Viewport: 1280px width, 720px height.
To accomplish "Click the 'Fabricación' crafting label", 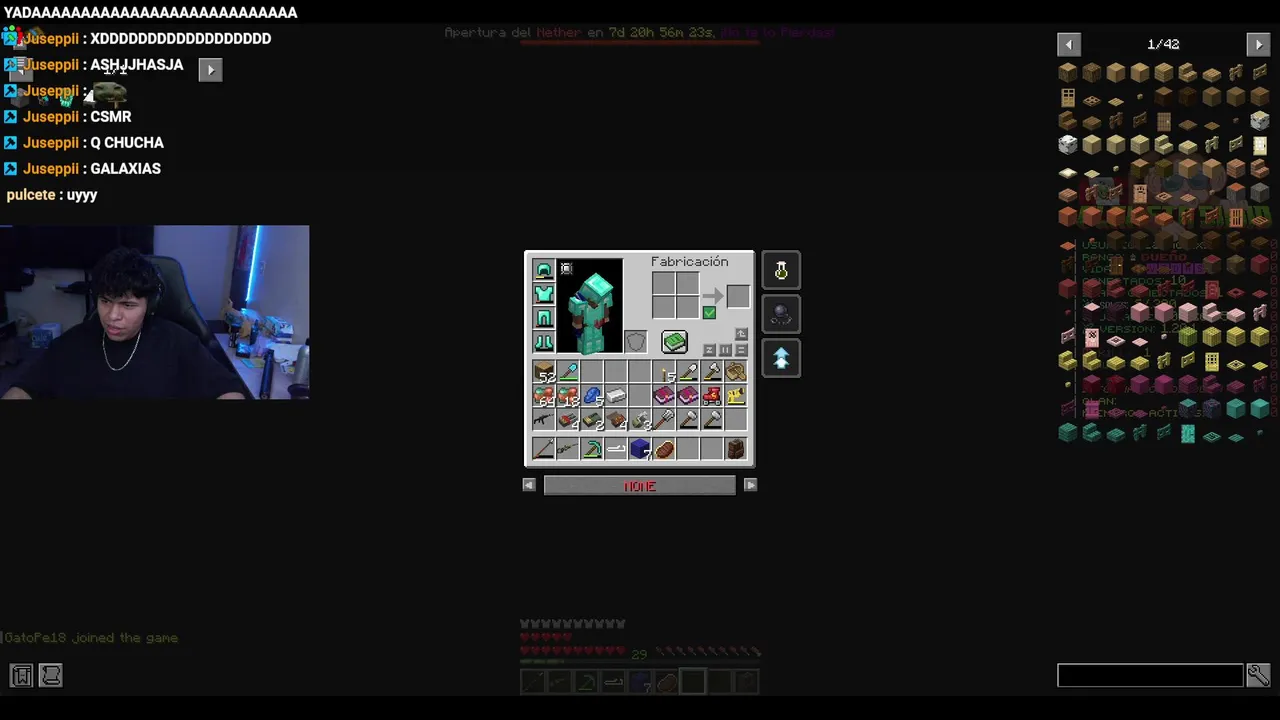I will 689,261.
